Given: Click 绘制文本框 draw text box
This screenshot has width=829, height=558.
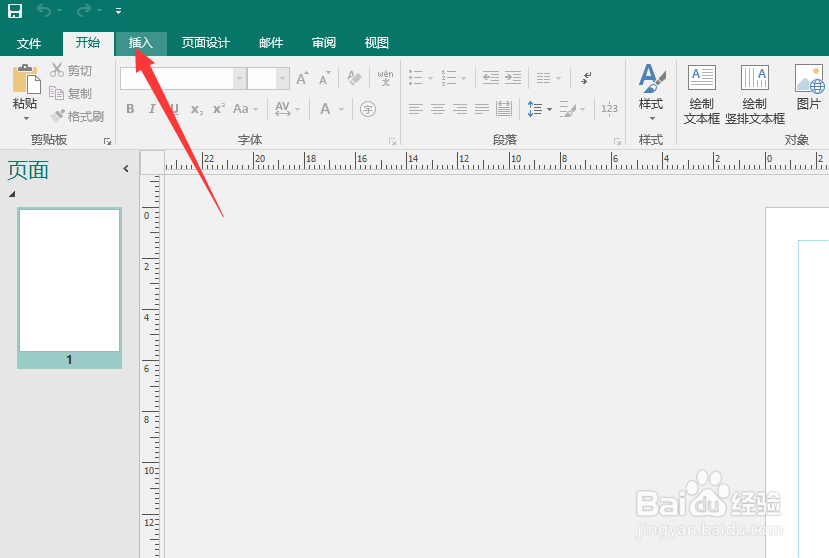Looking at the screenshot, I should point(702,94).
